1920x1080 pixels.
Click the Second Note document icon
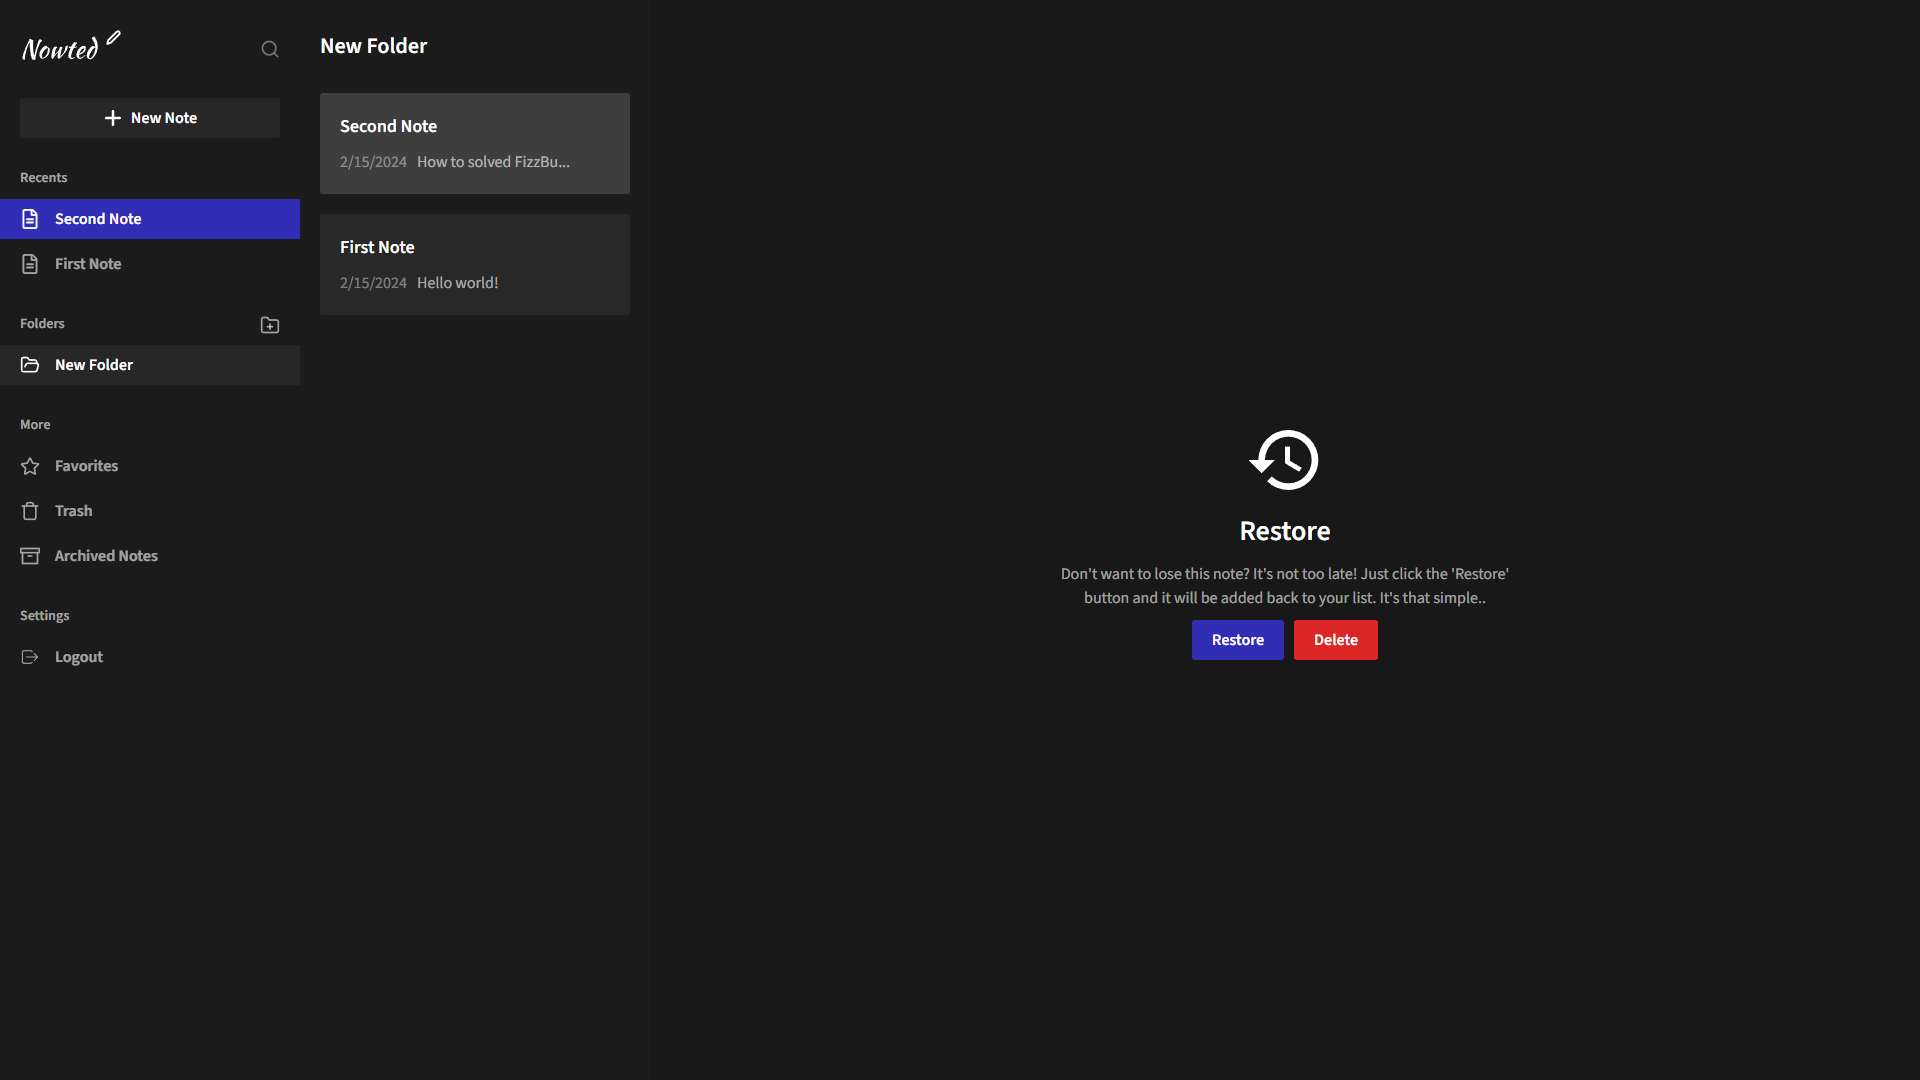tap(30, 219)
